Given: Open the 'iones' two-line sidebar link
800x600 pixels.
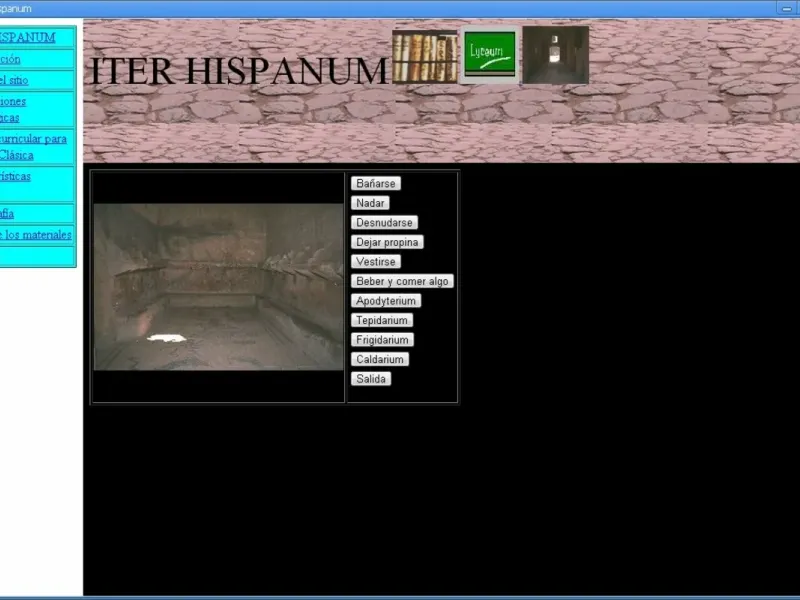Looking at the screenshot, I should 13,109.
